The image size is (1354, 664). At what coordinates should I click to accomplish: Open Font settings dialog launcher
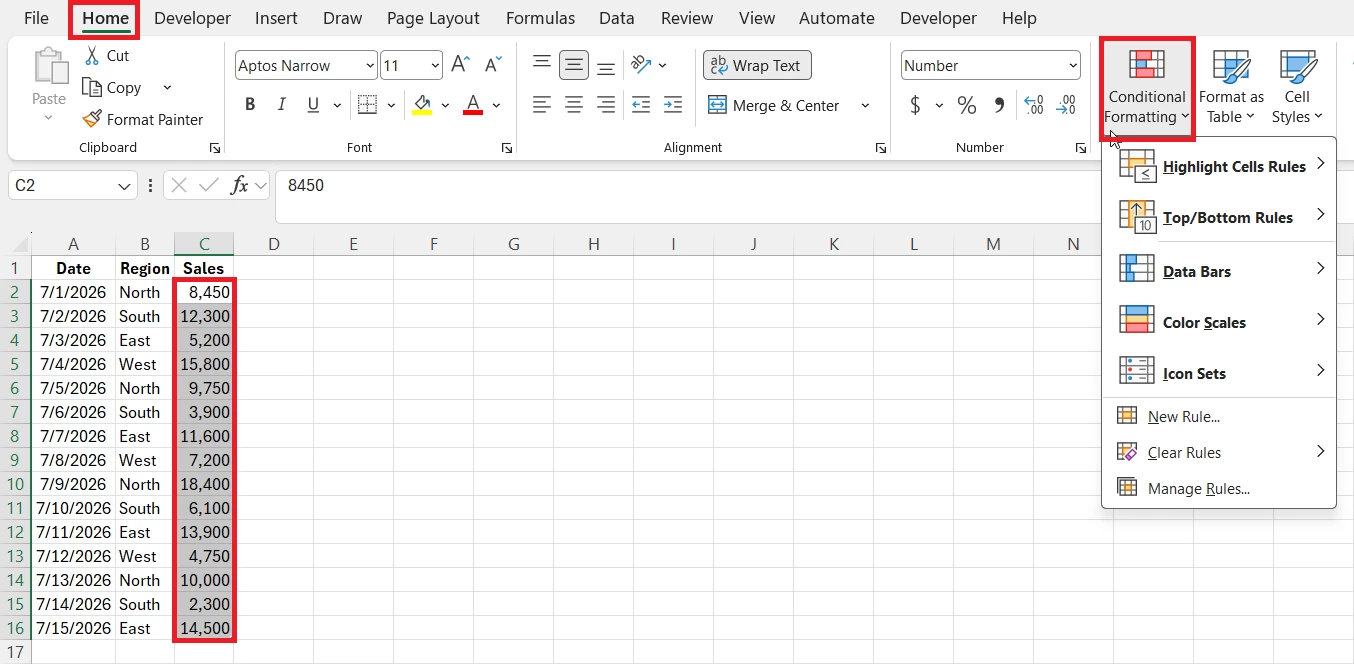(x=507, y=148)
